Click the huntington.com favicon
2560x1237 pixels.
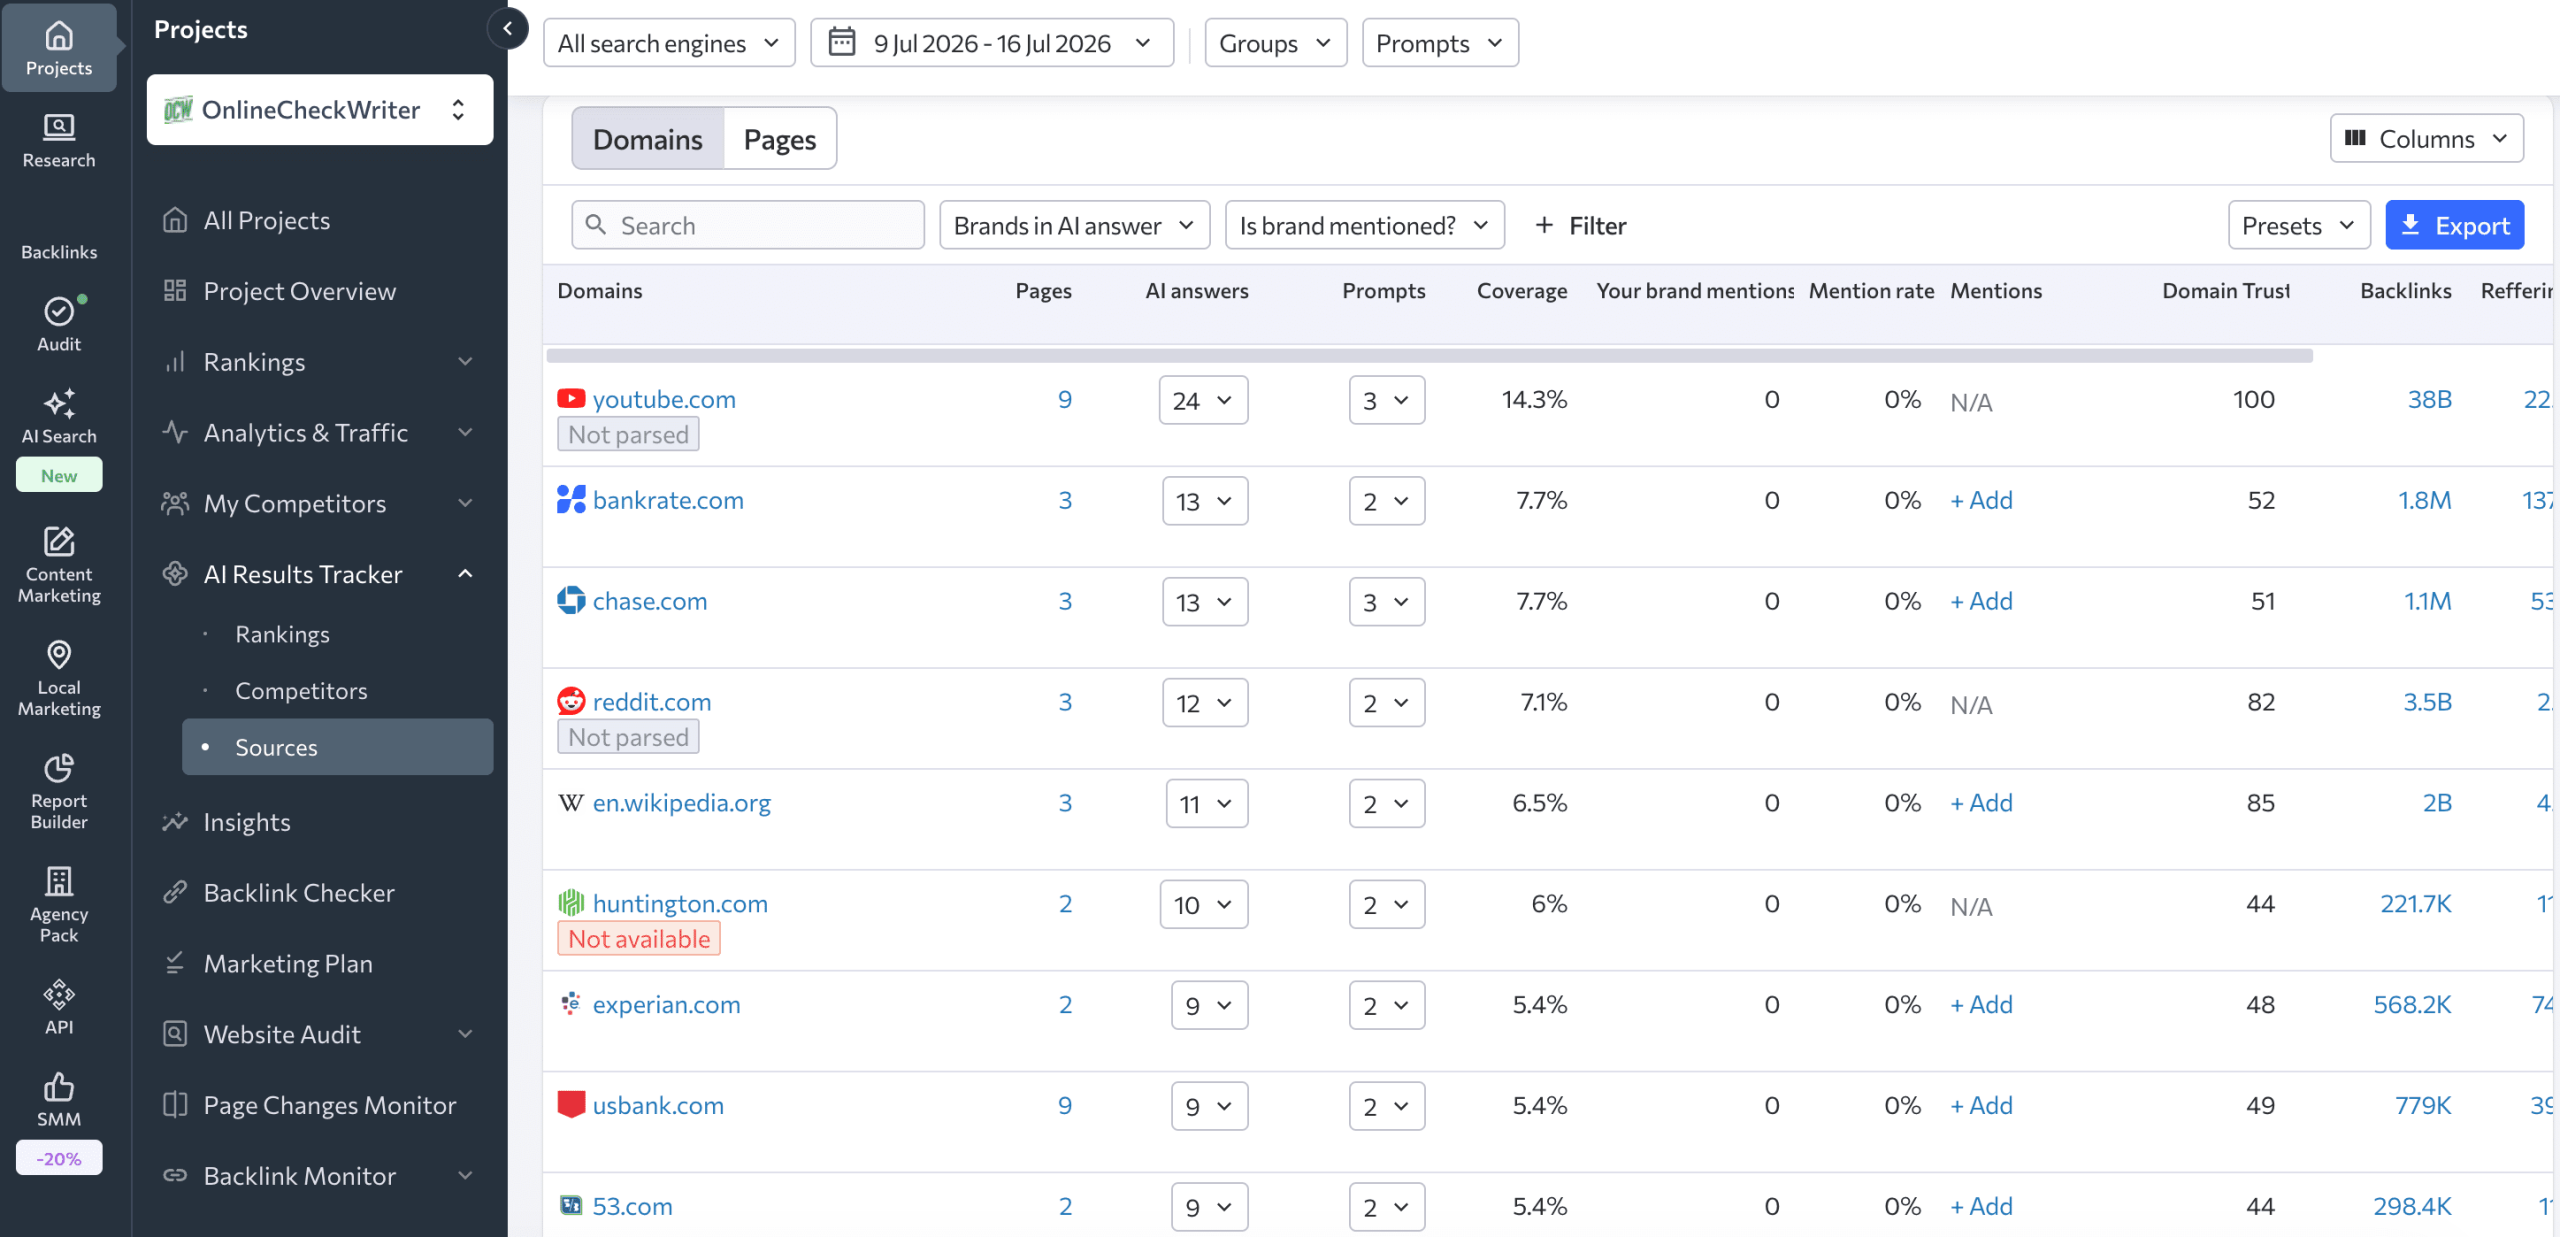(x=571, y=903)
